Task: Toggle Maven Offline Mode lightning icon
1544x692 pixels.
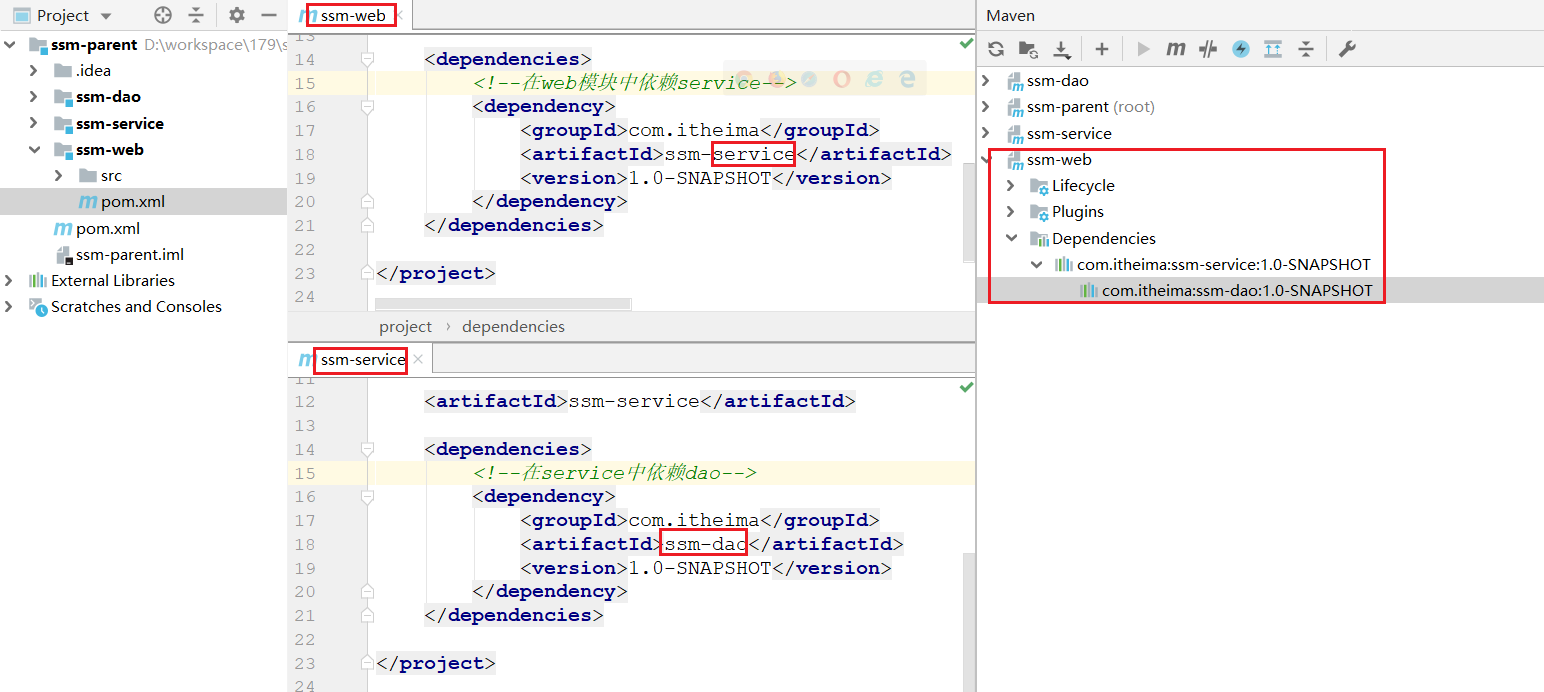Action: pos(1241,49)
